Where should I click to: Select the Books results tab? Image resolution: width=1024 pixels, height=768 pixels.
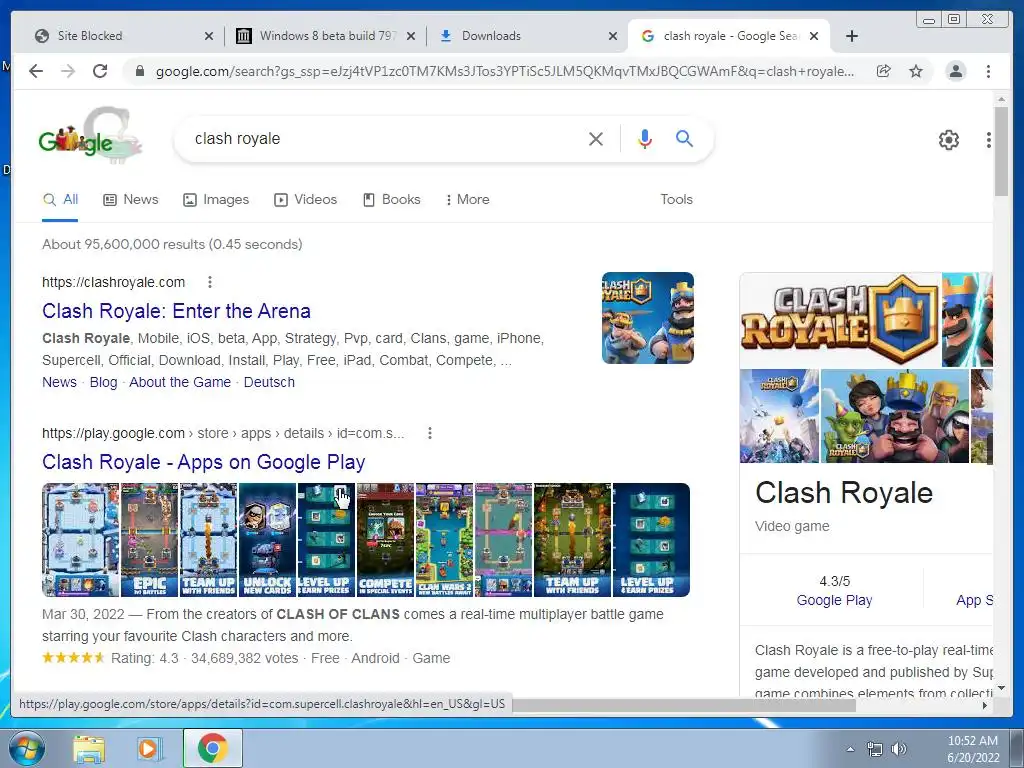(x=391, y=199)
